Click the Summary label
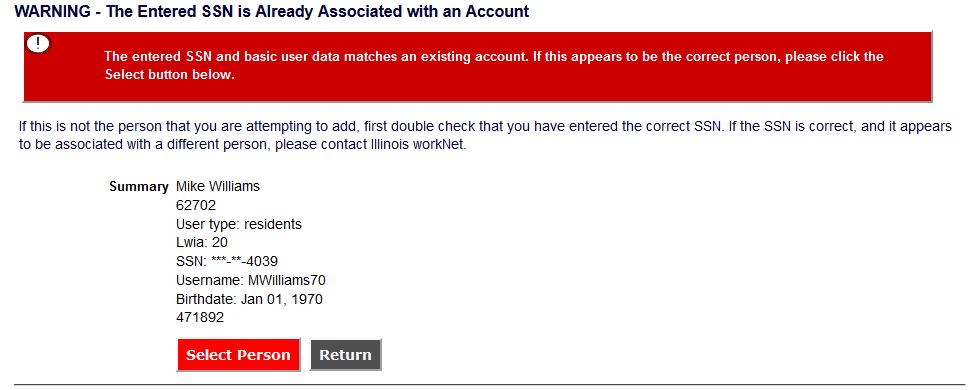The image size is (976, 390). coord(139,187)
